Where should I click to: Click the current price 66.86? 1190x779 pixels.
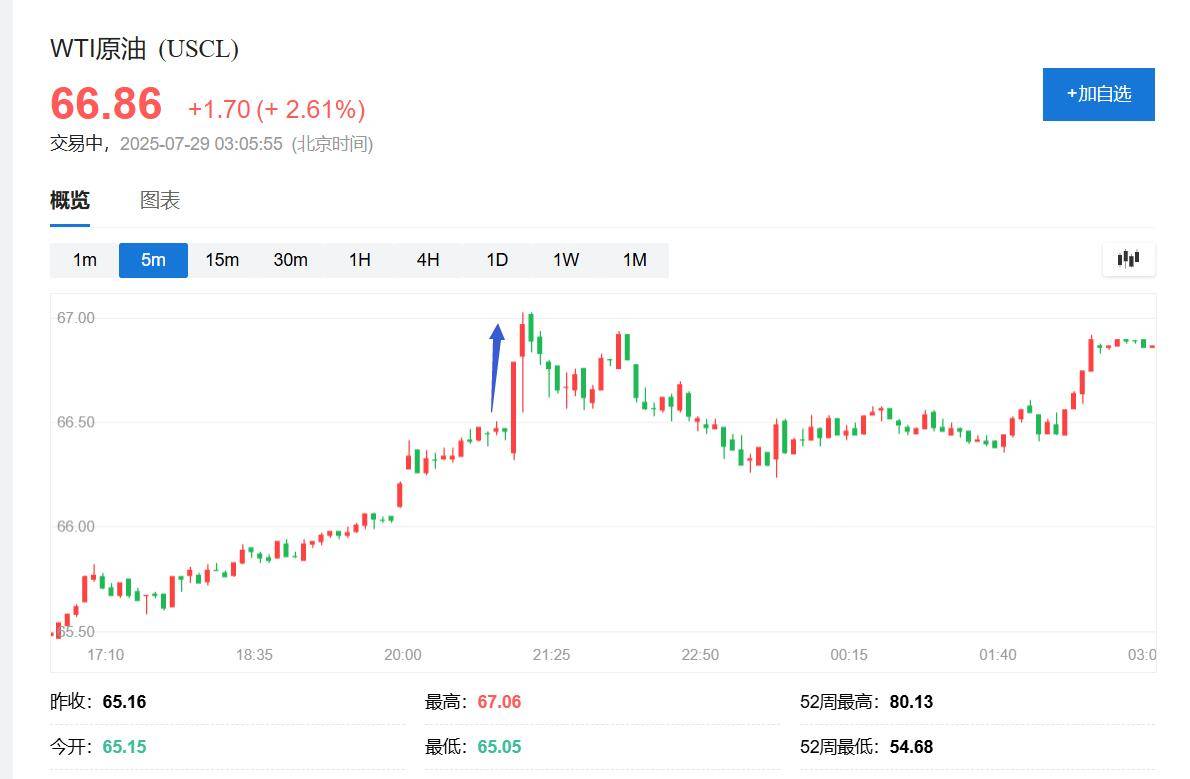tap(106, 105)
